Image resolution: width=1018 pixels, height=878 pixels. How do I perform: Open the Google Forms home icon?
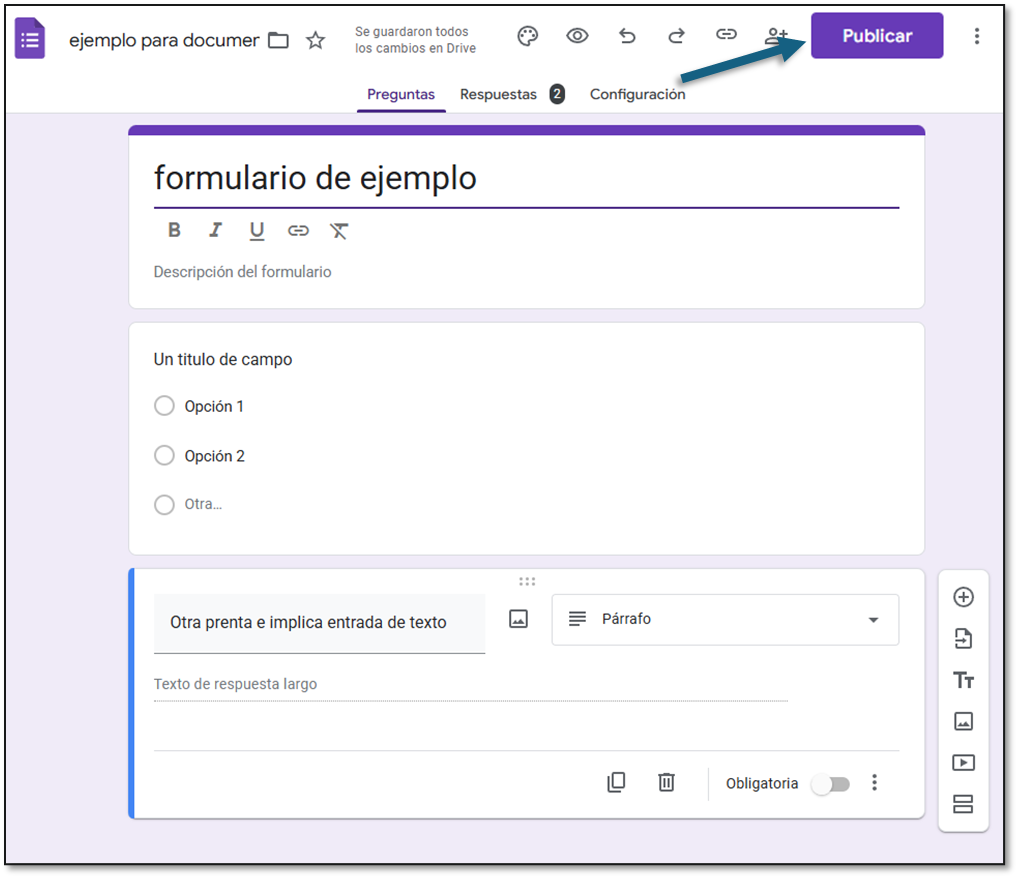click(x=30, y=40)
